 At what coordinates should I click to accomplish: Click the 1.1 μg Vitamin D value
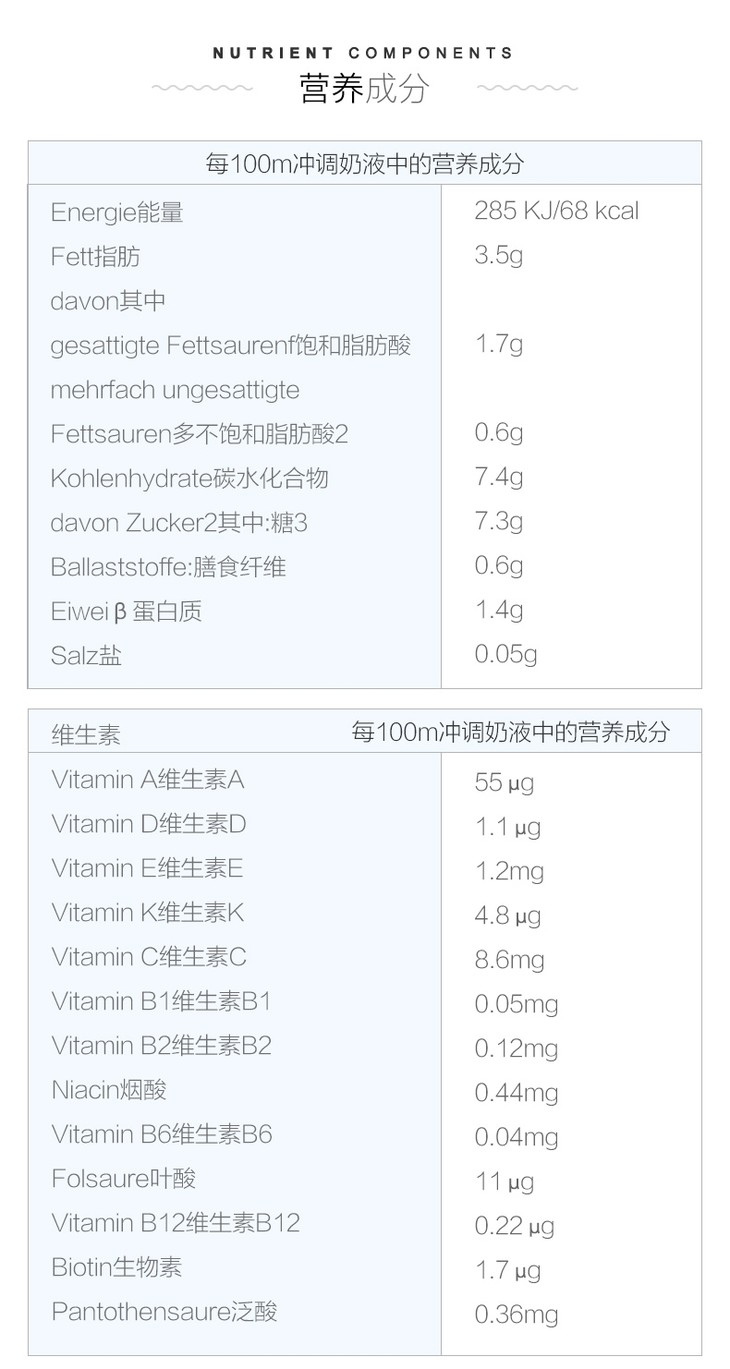point(507,827)
